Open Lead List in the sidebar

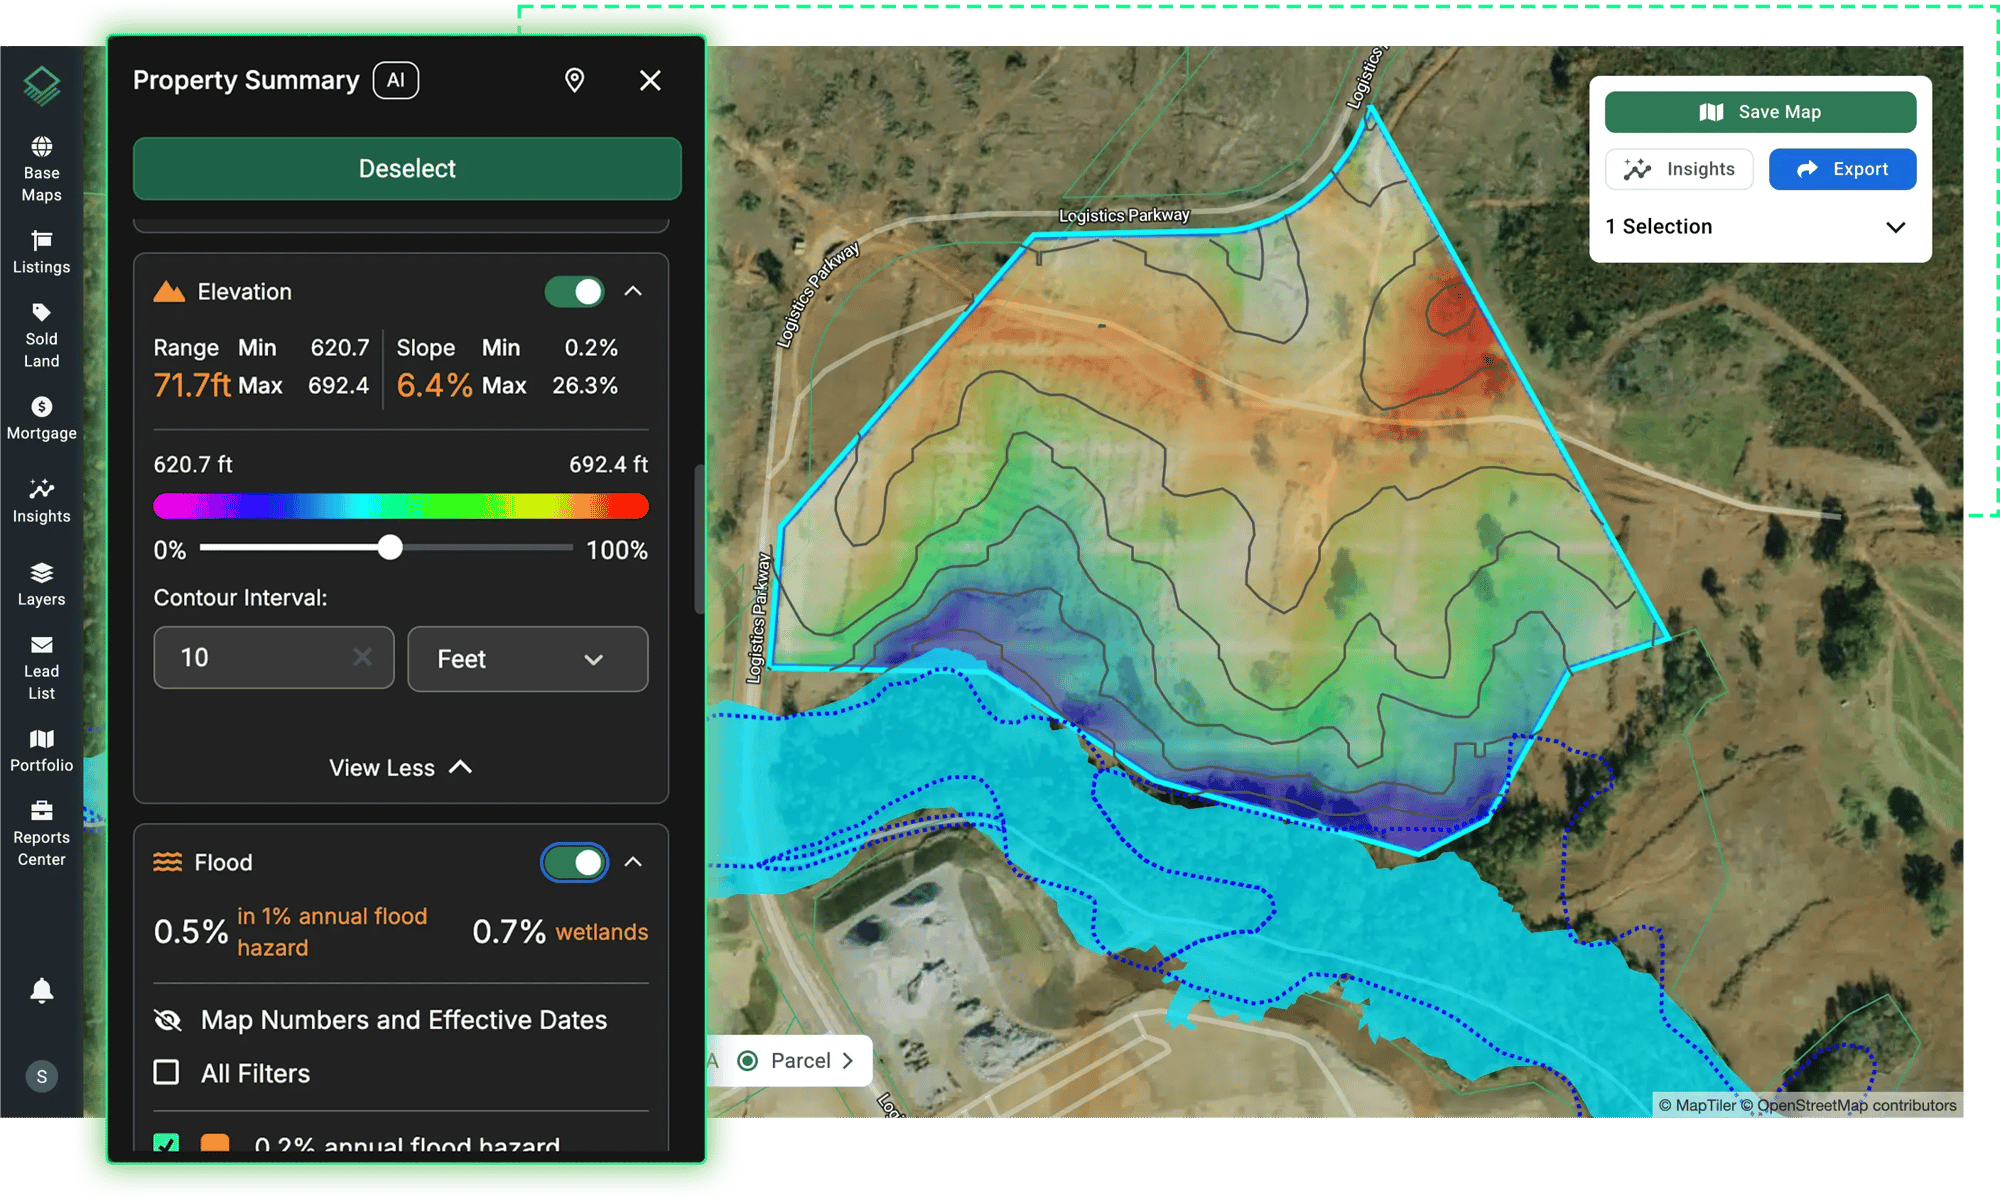coord(41,668)
